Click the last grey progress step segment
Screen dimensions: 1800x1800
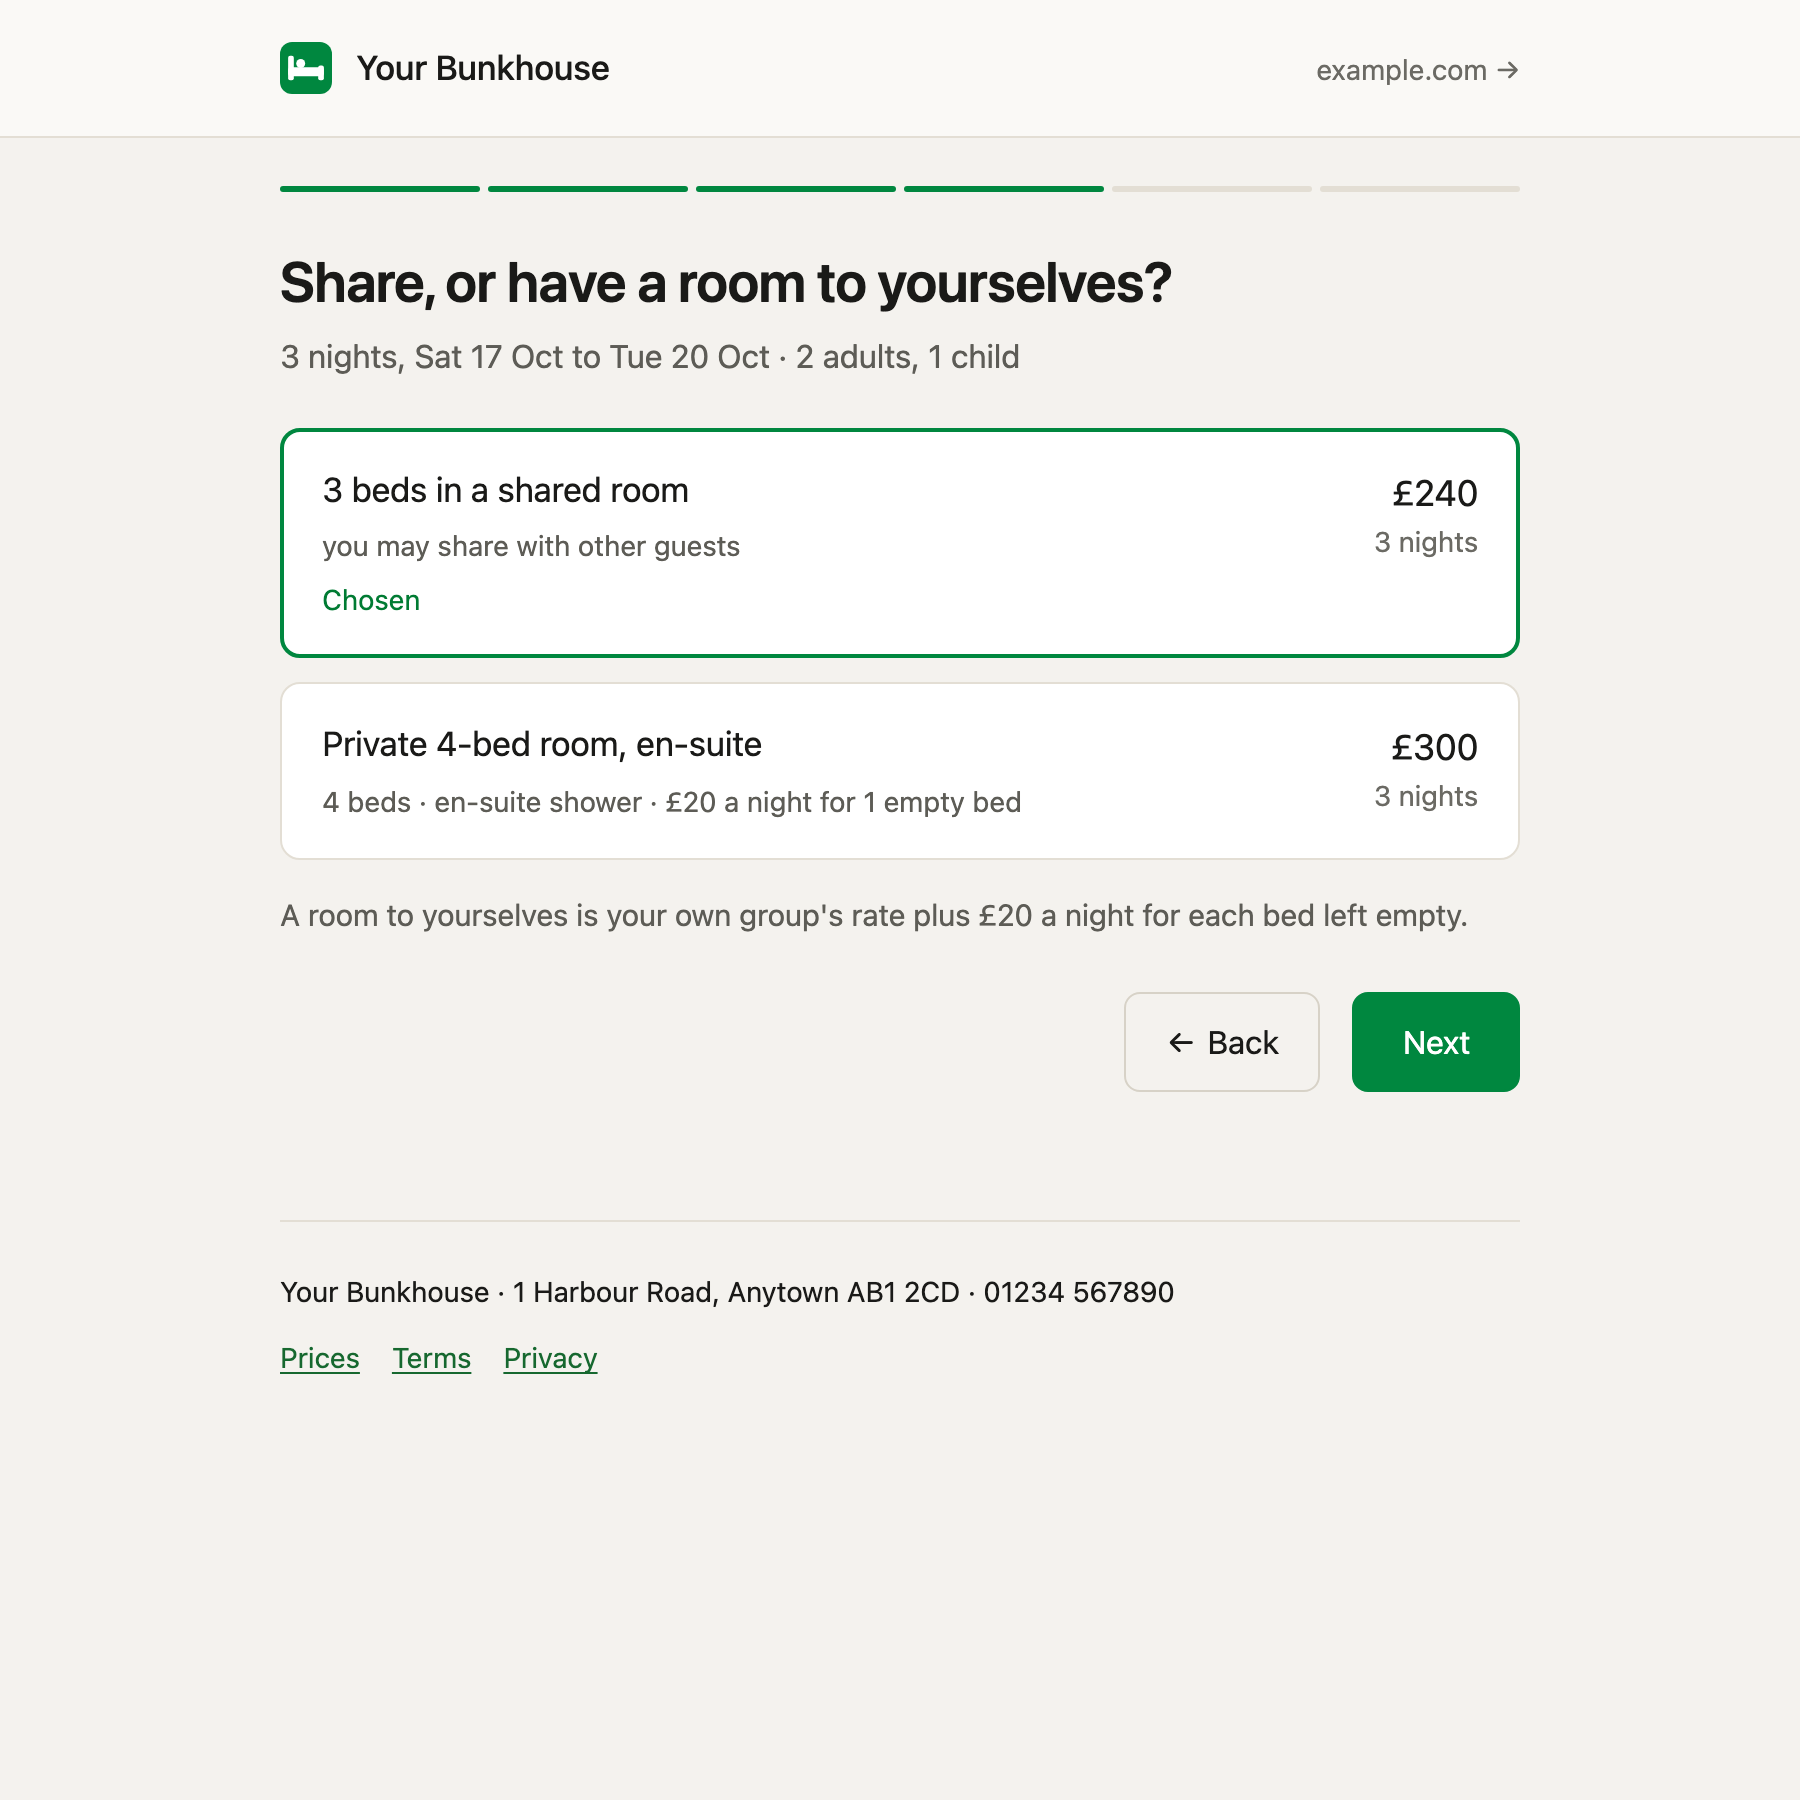click(1420, 189)
